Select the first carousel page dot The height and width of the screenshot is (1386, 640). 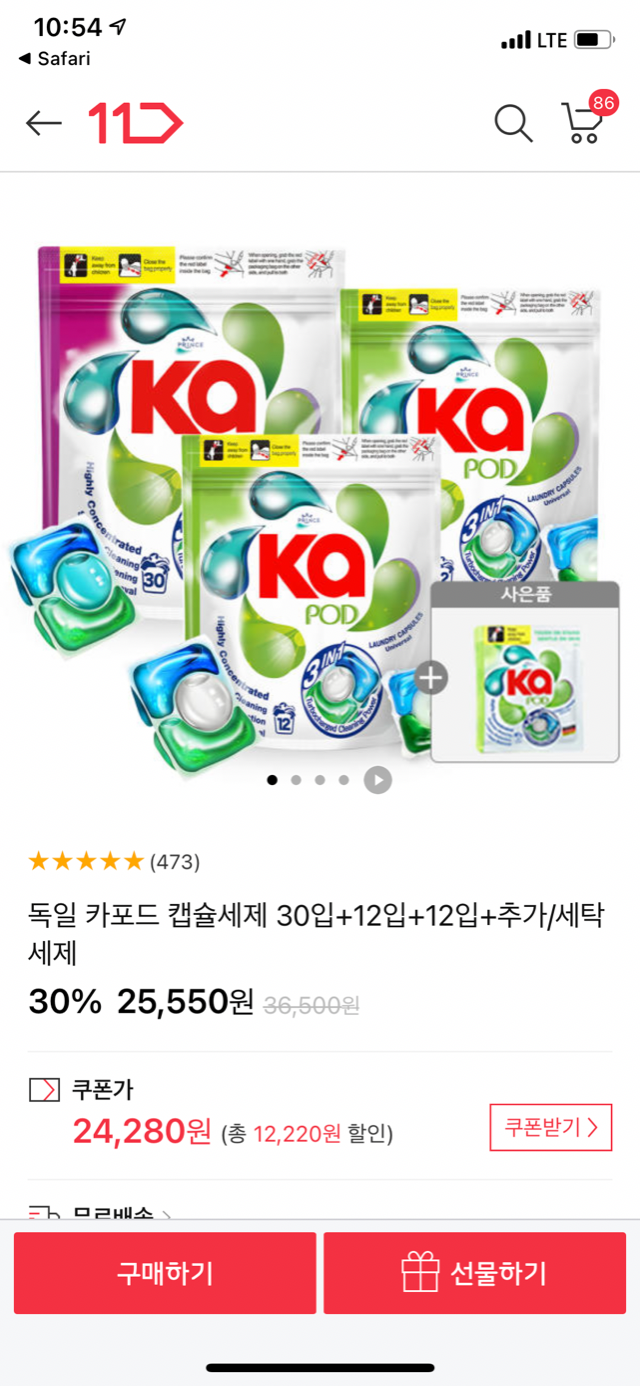pos(272,780)
